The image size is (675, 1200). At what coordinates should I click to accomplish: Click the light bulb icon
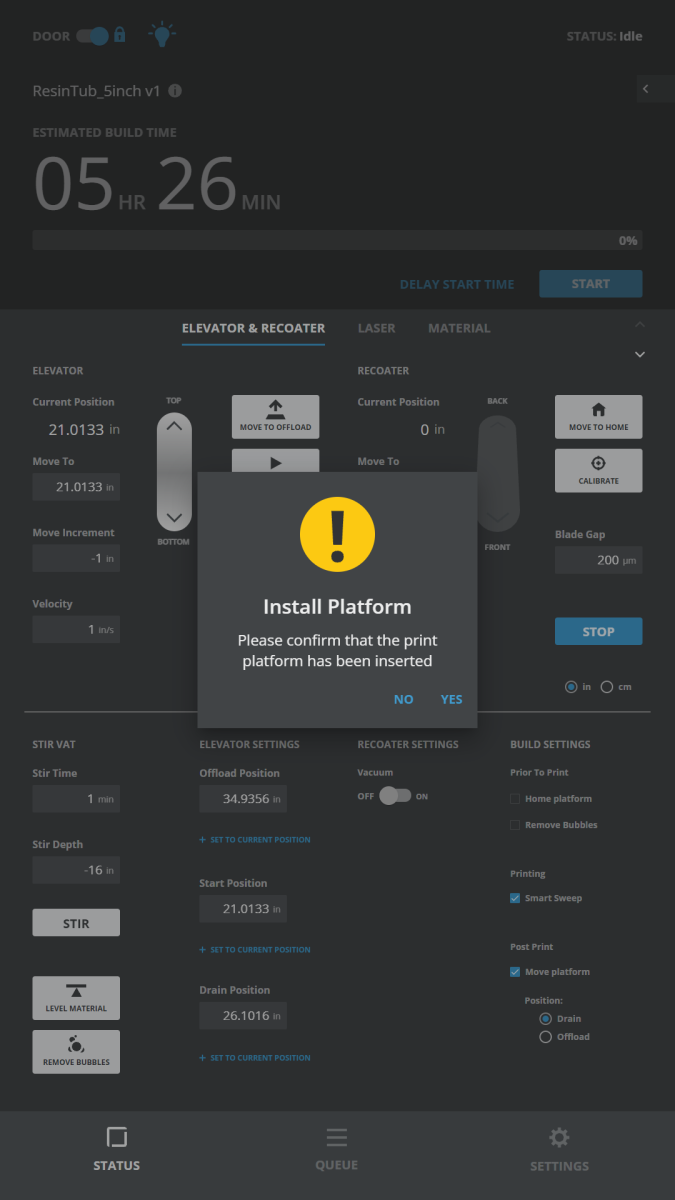(161, 35)
